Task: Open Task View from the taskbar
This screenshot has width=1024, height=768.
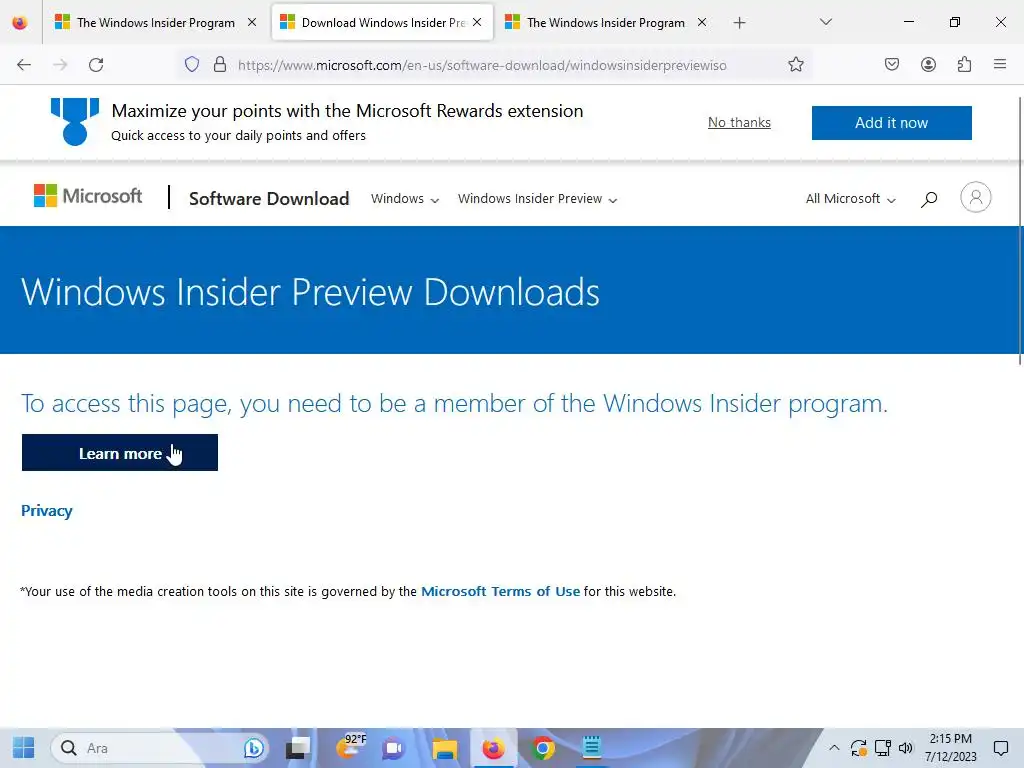Action: tap(298, 748)
